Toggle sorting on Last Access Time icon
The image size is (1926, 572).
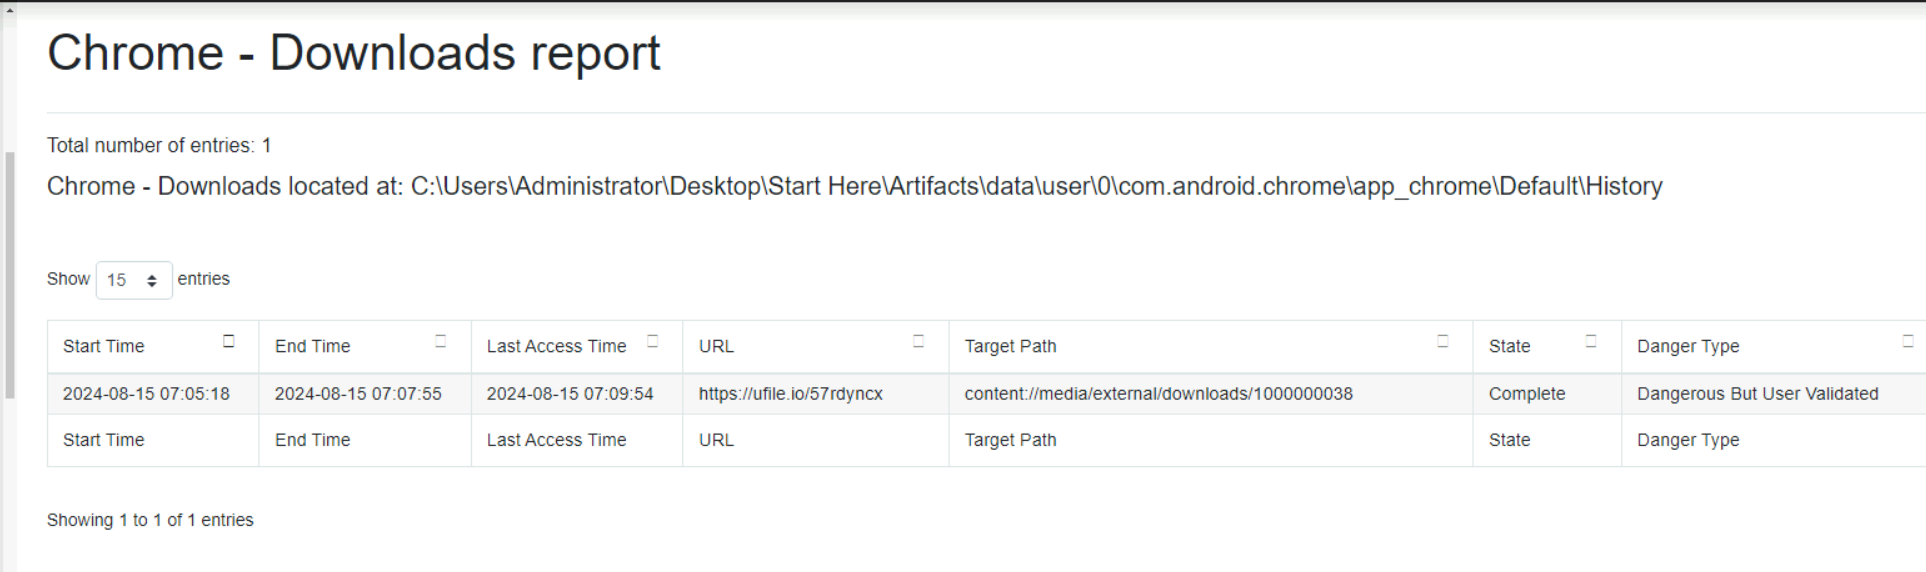click(653, 342)
